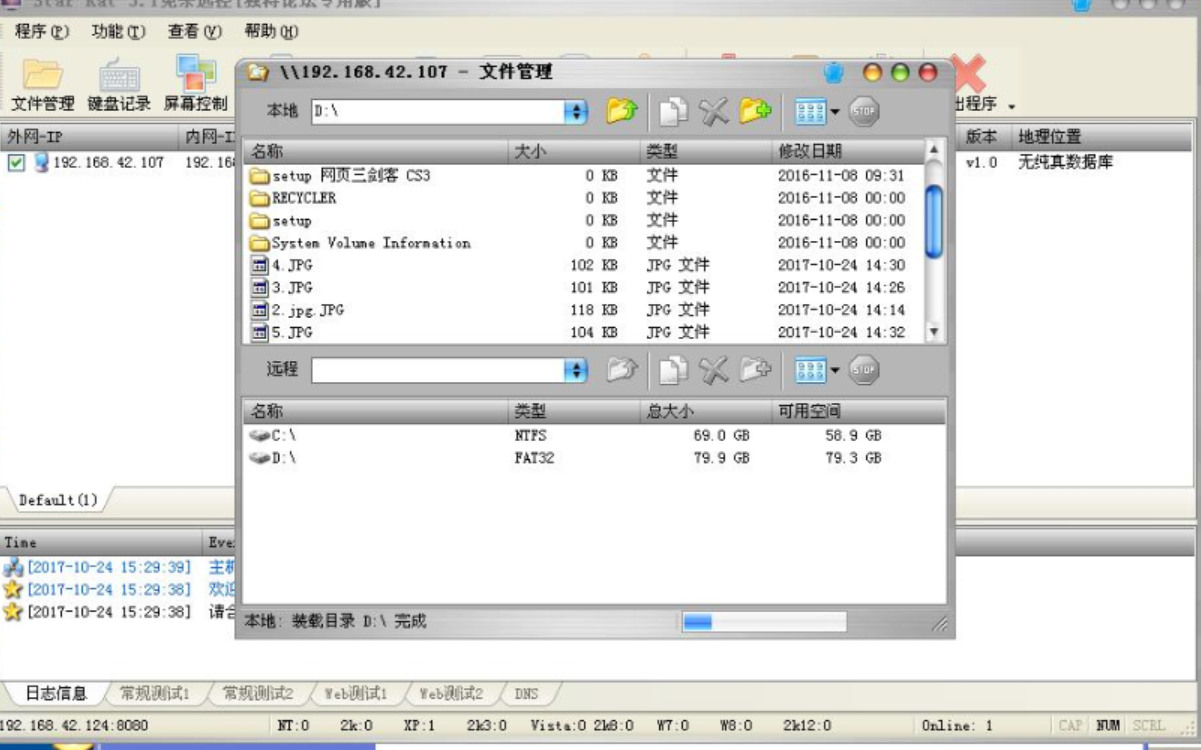The image size is (1201, 750).
Task: Click the remote Copy files icon
Action: point(673,370)
